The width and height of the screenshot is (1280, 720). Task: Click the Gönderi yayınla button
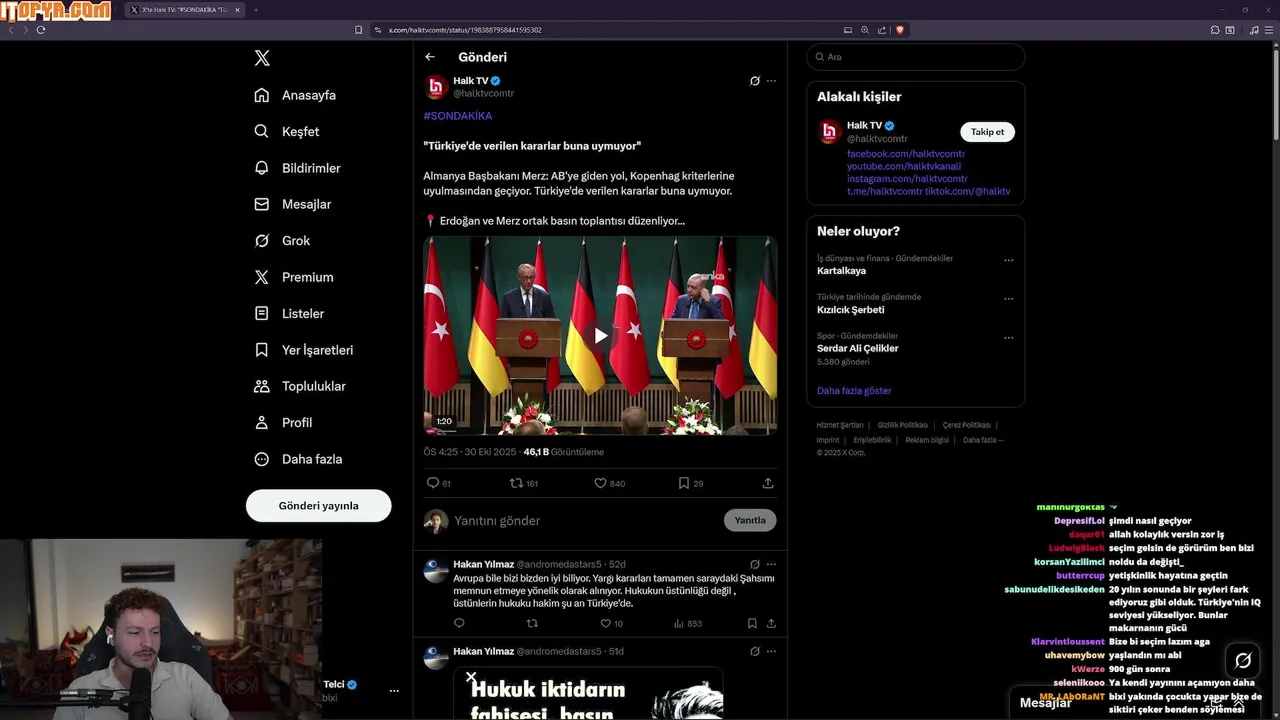318,505
